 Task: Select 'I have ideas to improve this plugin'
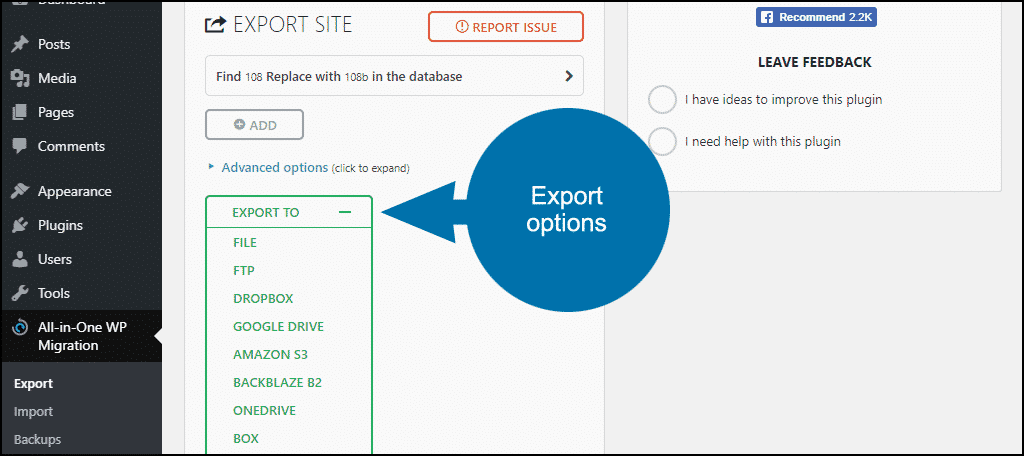[x=662, y=100]
